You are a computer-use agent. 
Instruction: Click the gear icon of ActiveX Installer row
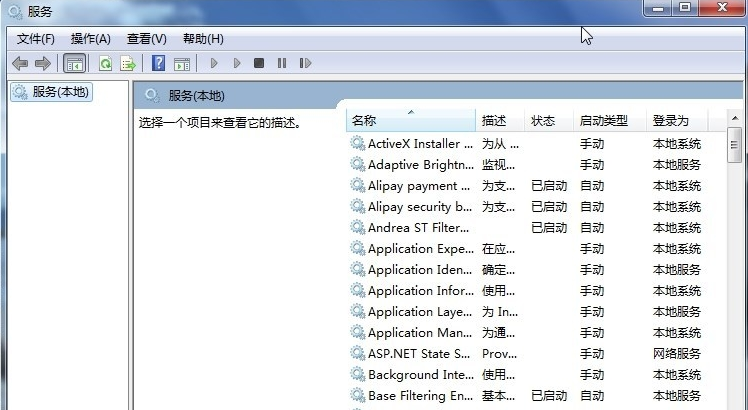click(x=357, y=143)
